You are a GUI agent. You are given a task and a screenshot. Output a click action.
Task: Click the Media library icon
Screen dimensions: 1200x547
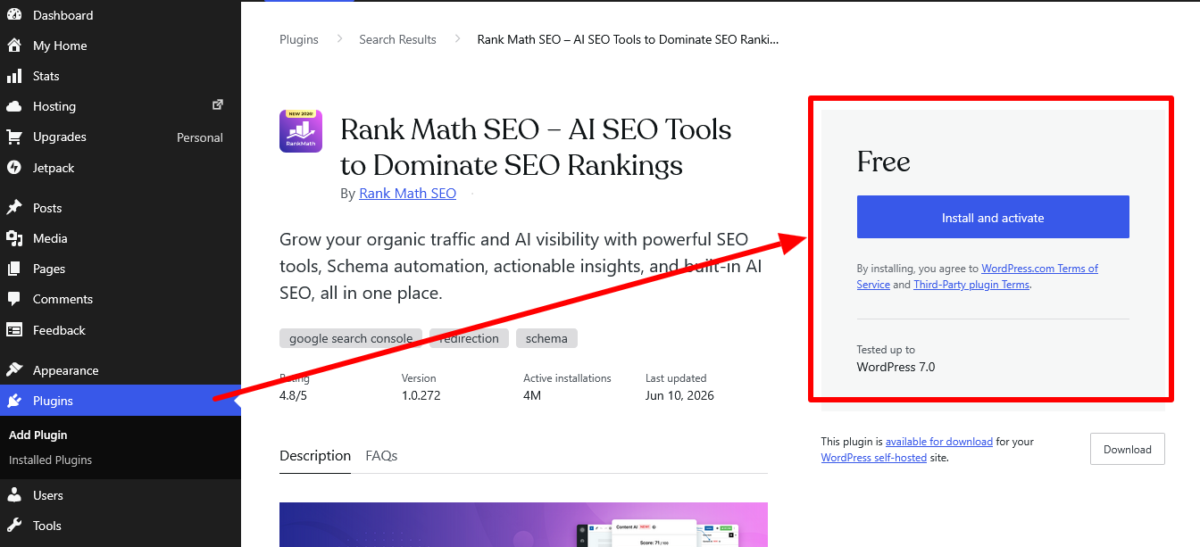14,238
